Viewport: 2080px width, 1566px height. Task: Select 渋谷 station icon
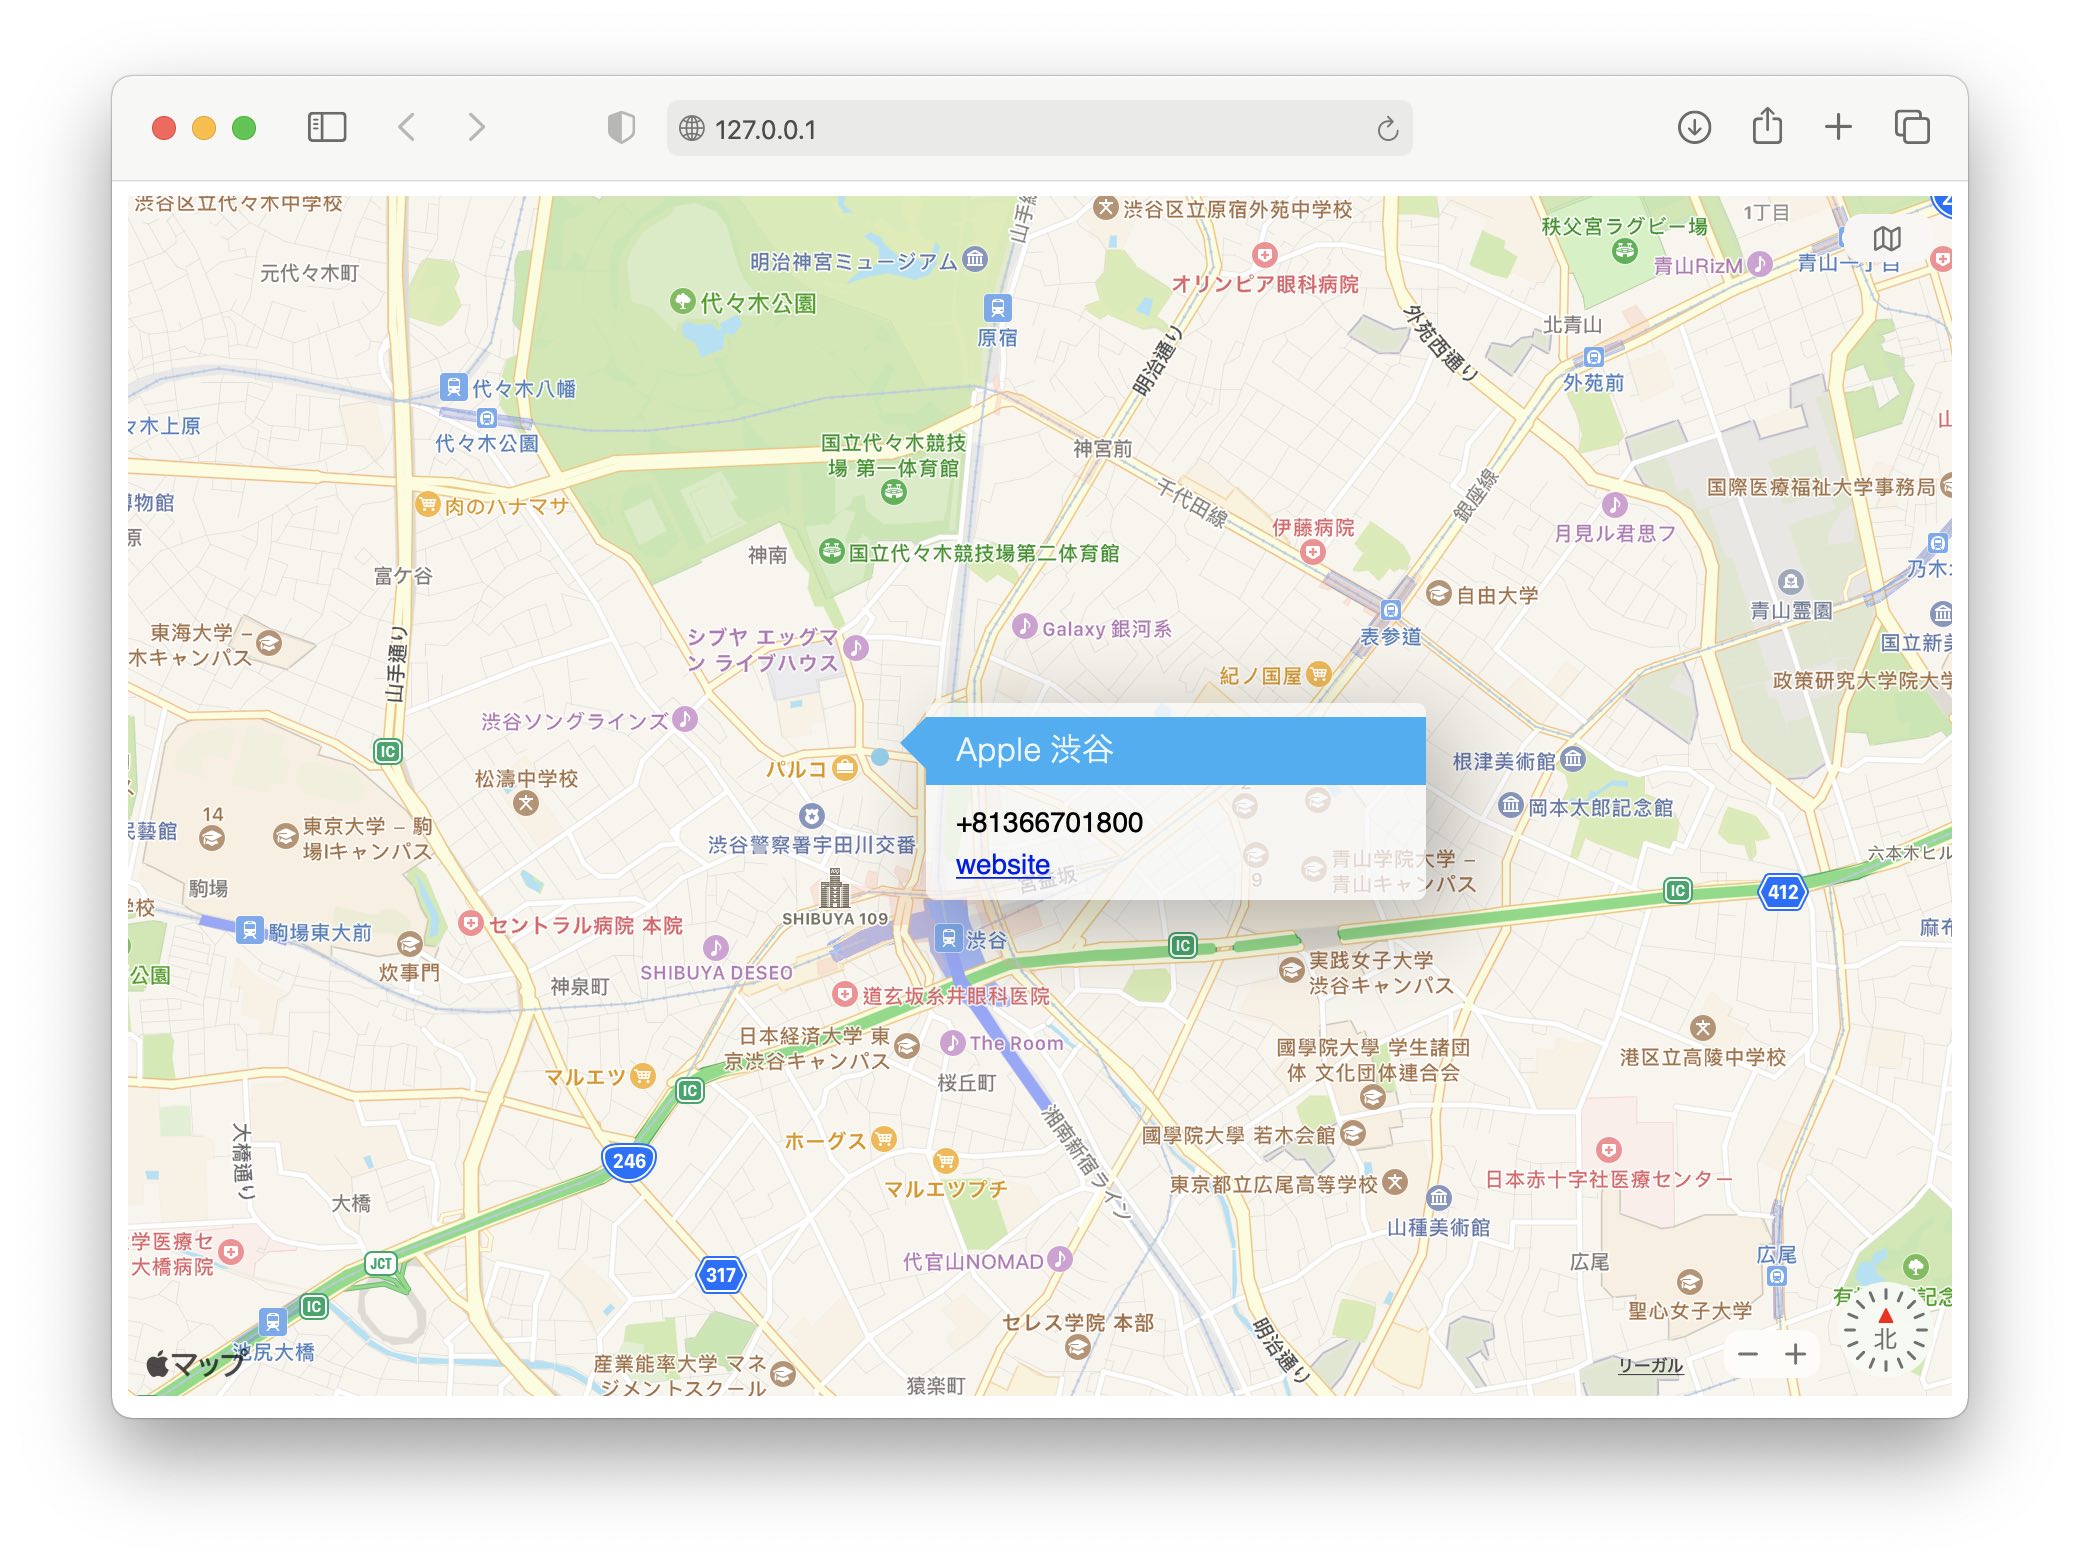(x=948, y=938)
